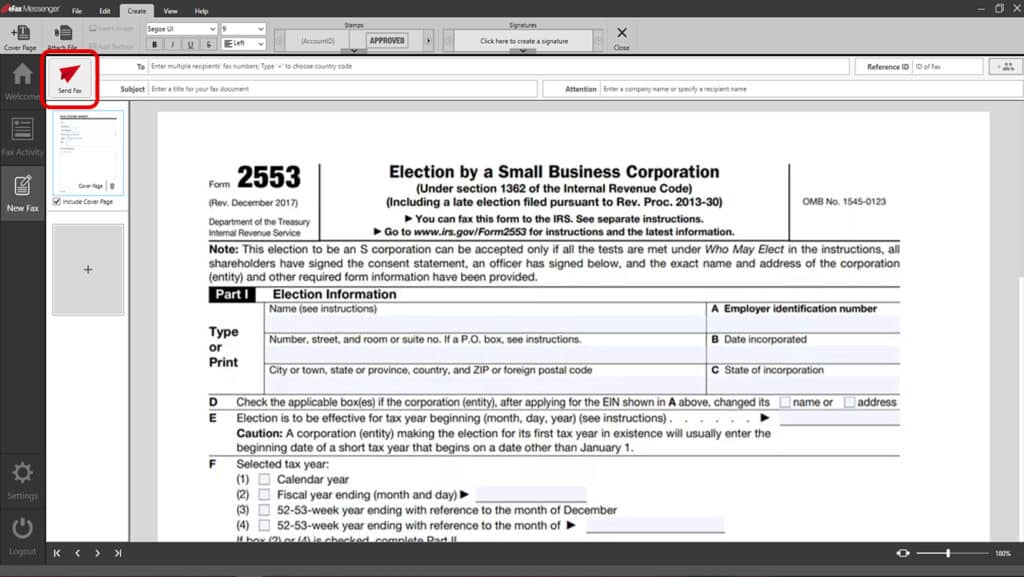Adjust the zoom slider at bottom right
The width and height of the screenshot is (1024, 577).
pos(947,553)
